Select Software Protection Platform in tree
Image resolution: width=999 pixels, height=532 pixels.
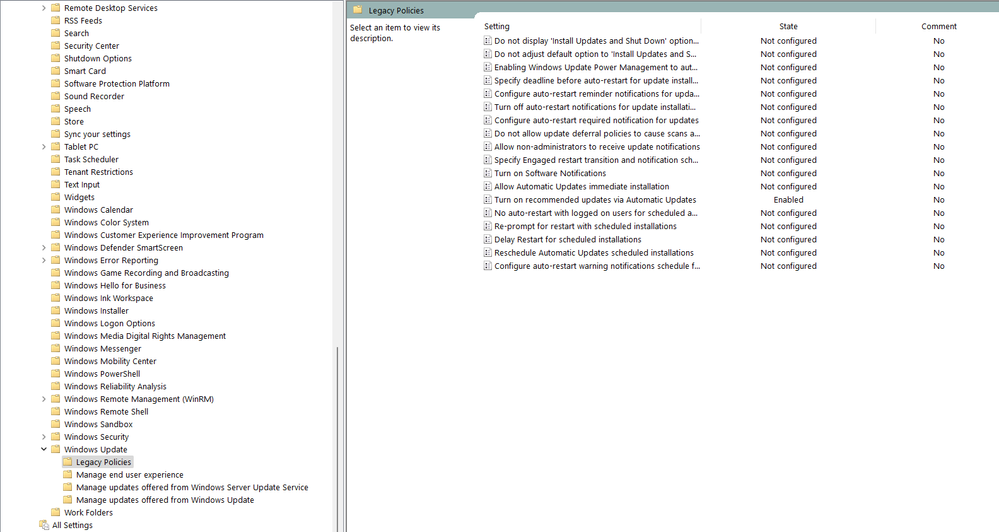click(x=117, y=84)
